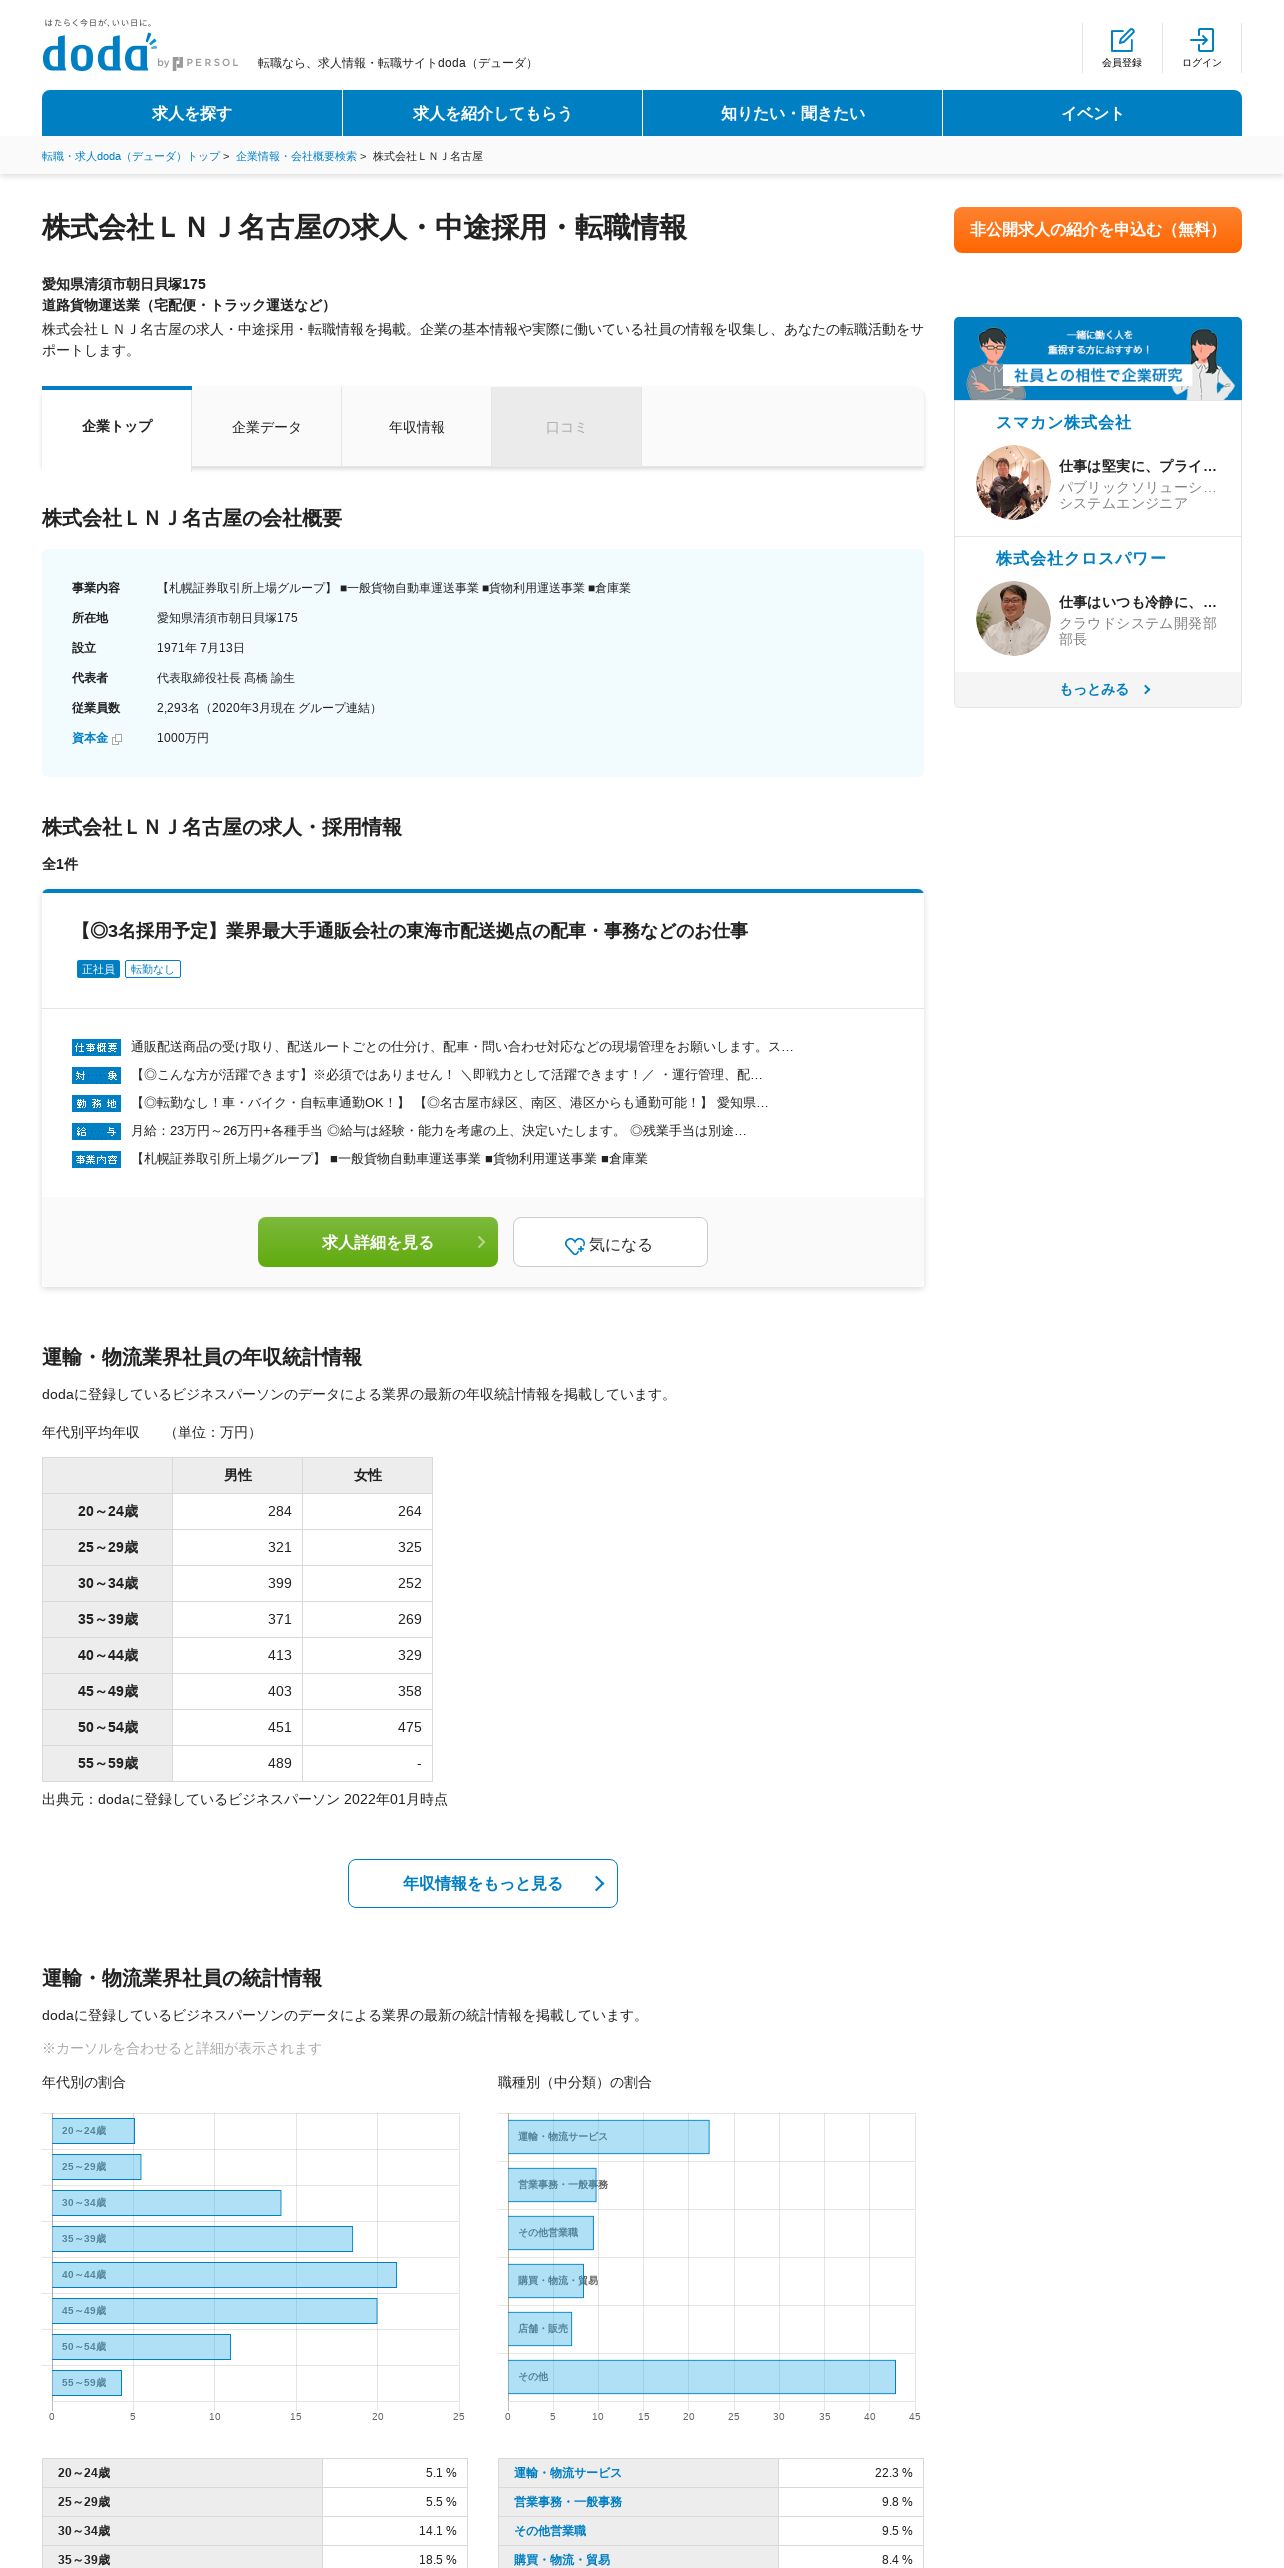Click the クロスパワー employee photo thumbnail
This screenshot has width=1284, height=2568.
click(x=1013, y=619)
